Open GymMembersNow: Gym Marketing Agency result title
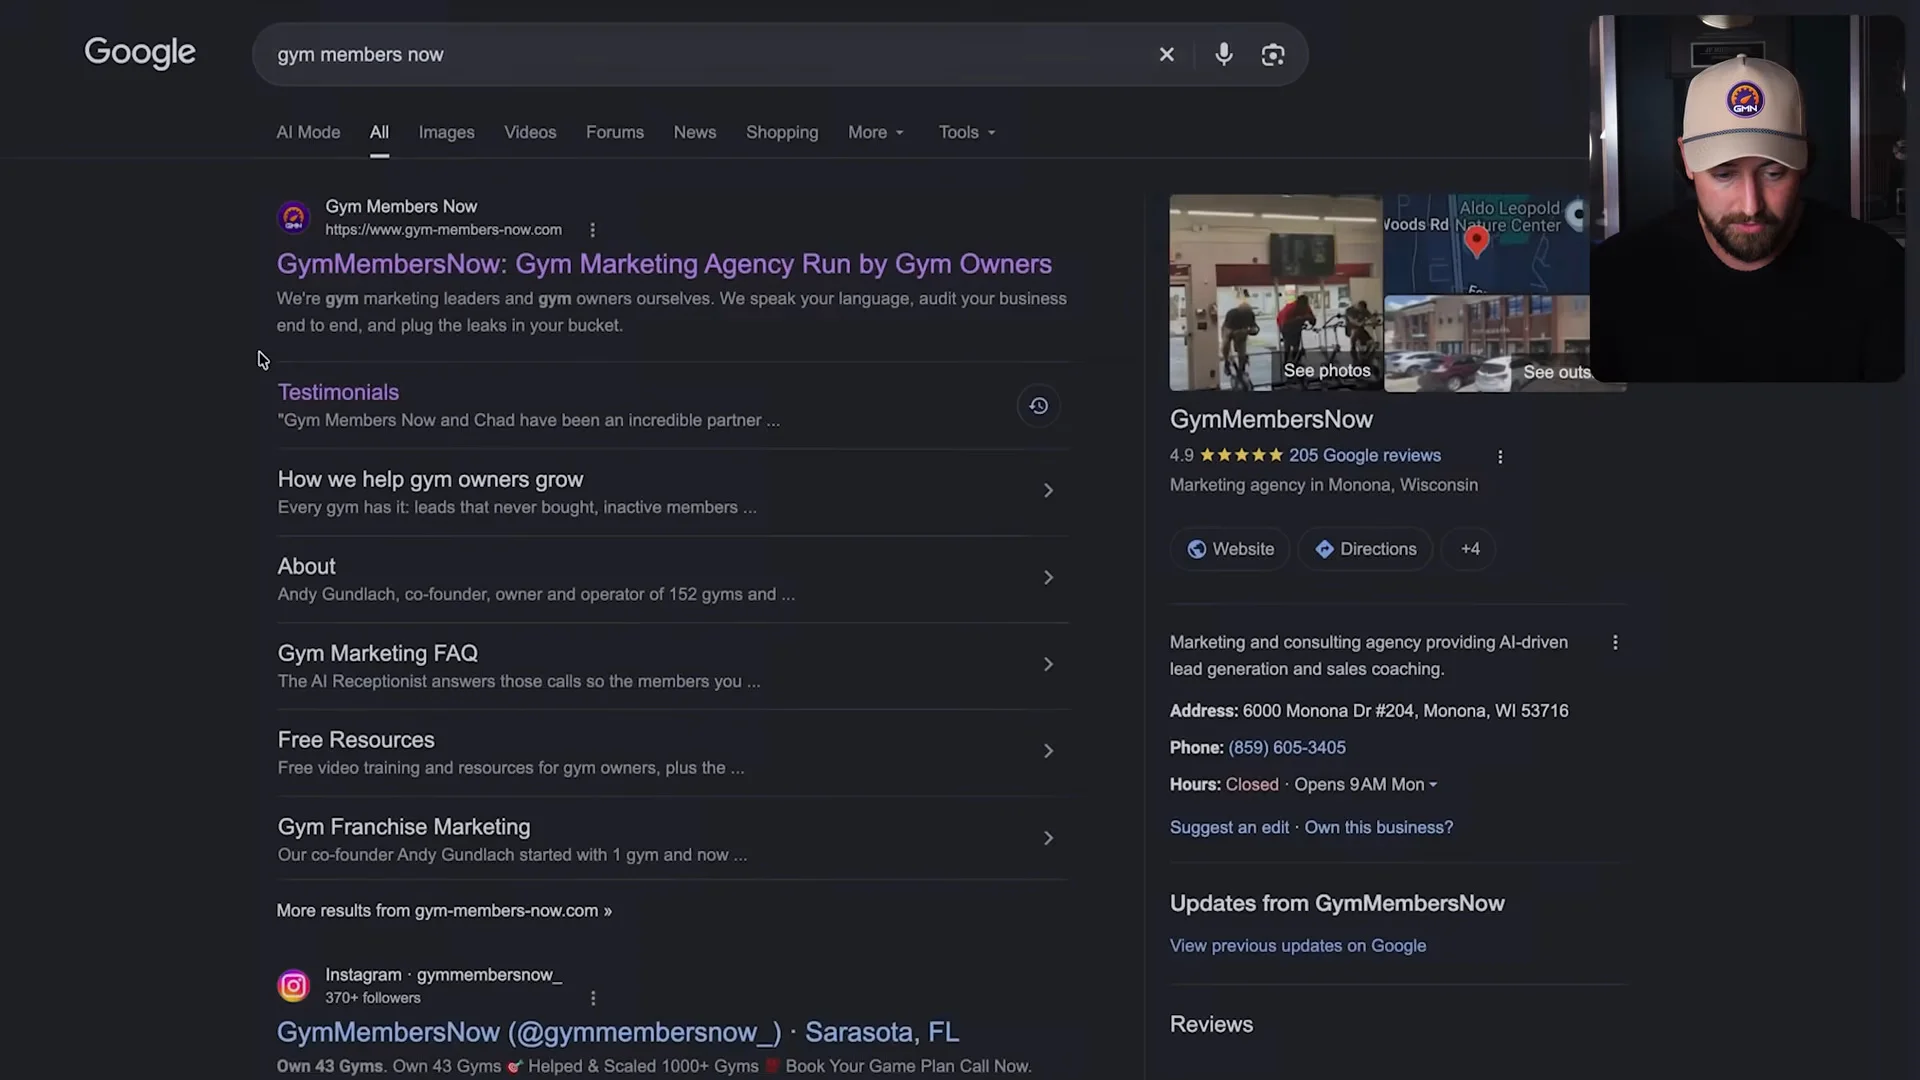Viewport: 1920px width, 1080px height. [x=664, y=264]
